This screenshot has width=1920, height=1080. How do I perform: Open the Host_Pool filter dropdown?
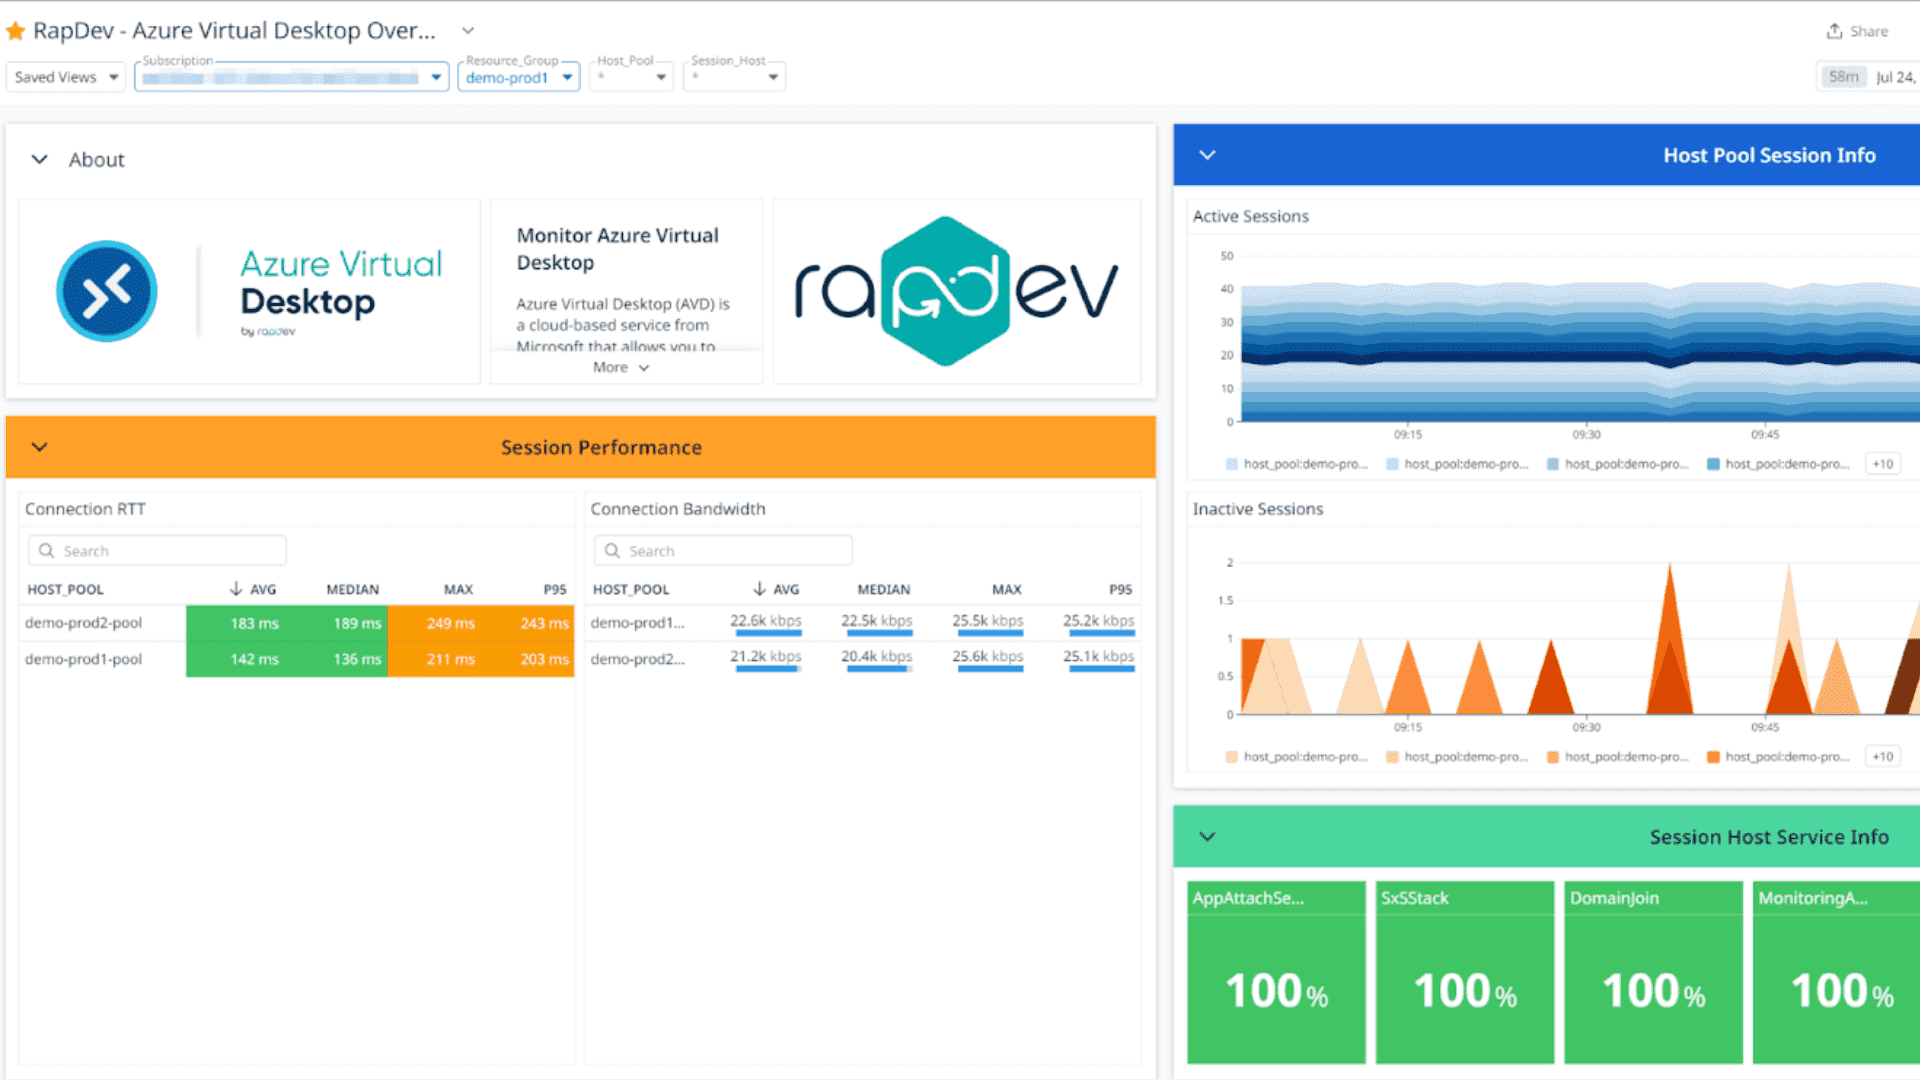tap(632, 77)
